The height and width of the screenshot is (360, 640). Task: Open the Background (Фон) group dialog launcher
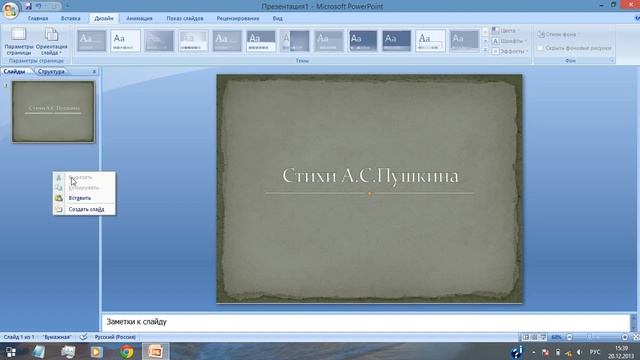pos(611,60)
